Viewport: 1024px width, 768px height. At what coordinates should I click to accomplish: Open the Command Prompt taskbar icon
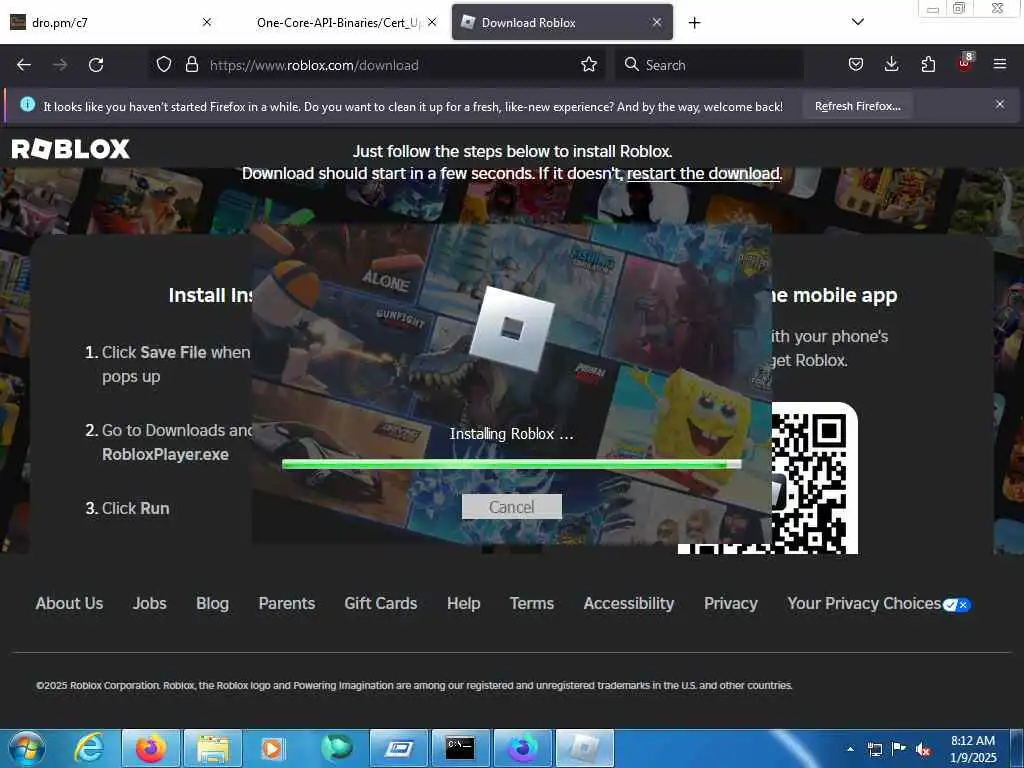pos(460,748)
